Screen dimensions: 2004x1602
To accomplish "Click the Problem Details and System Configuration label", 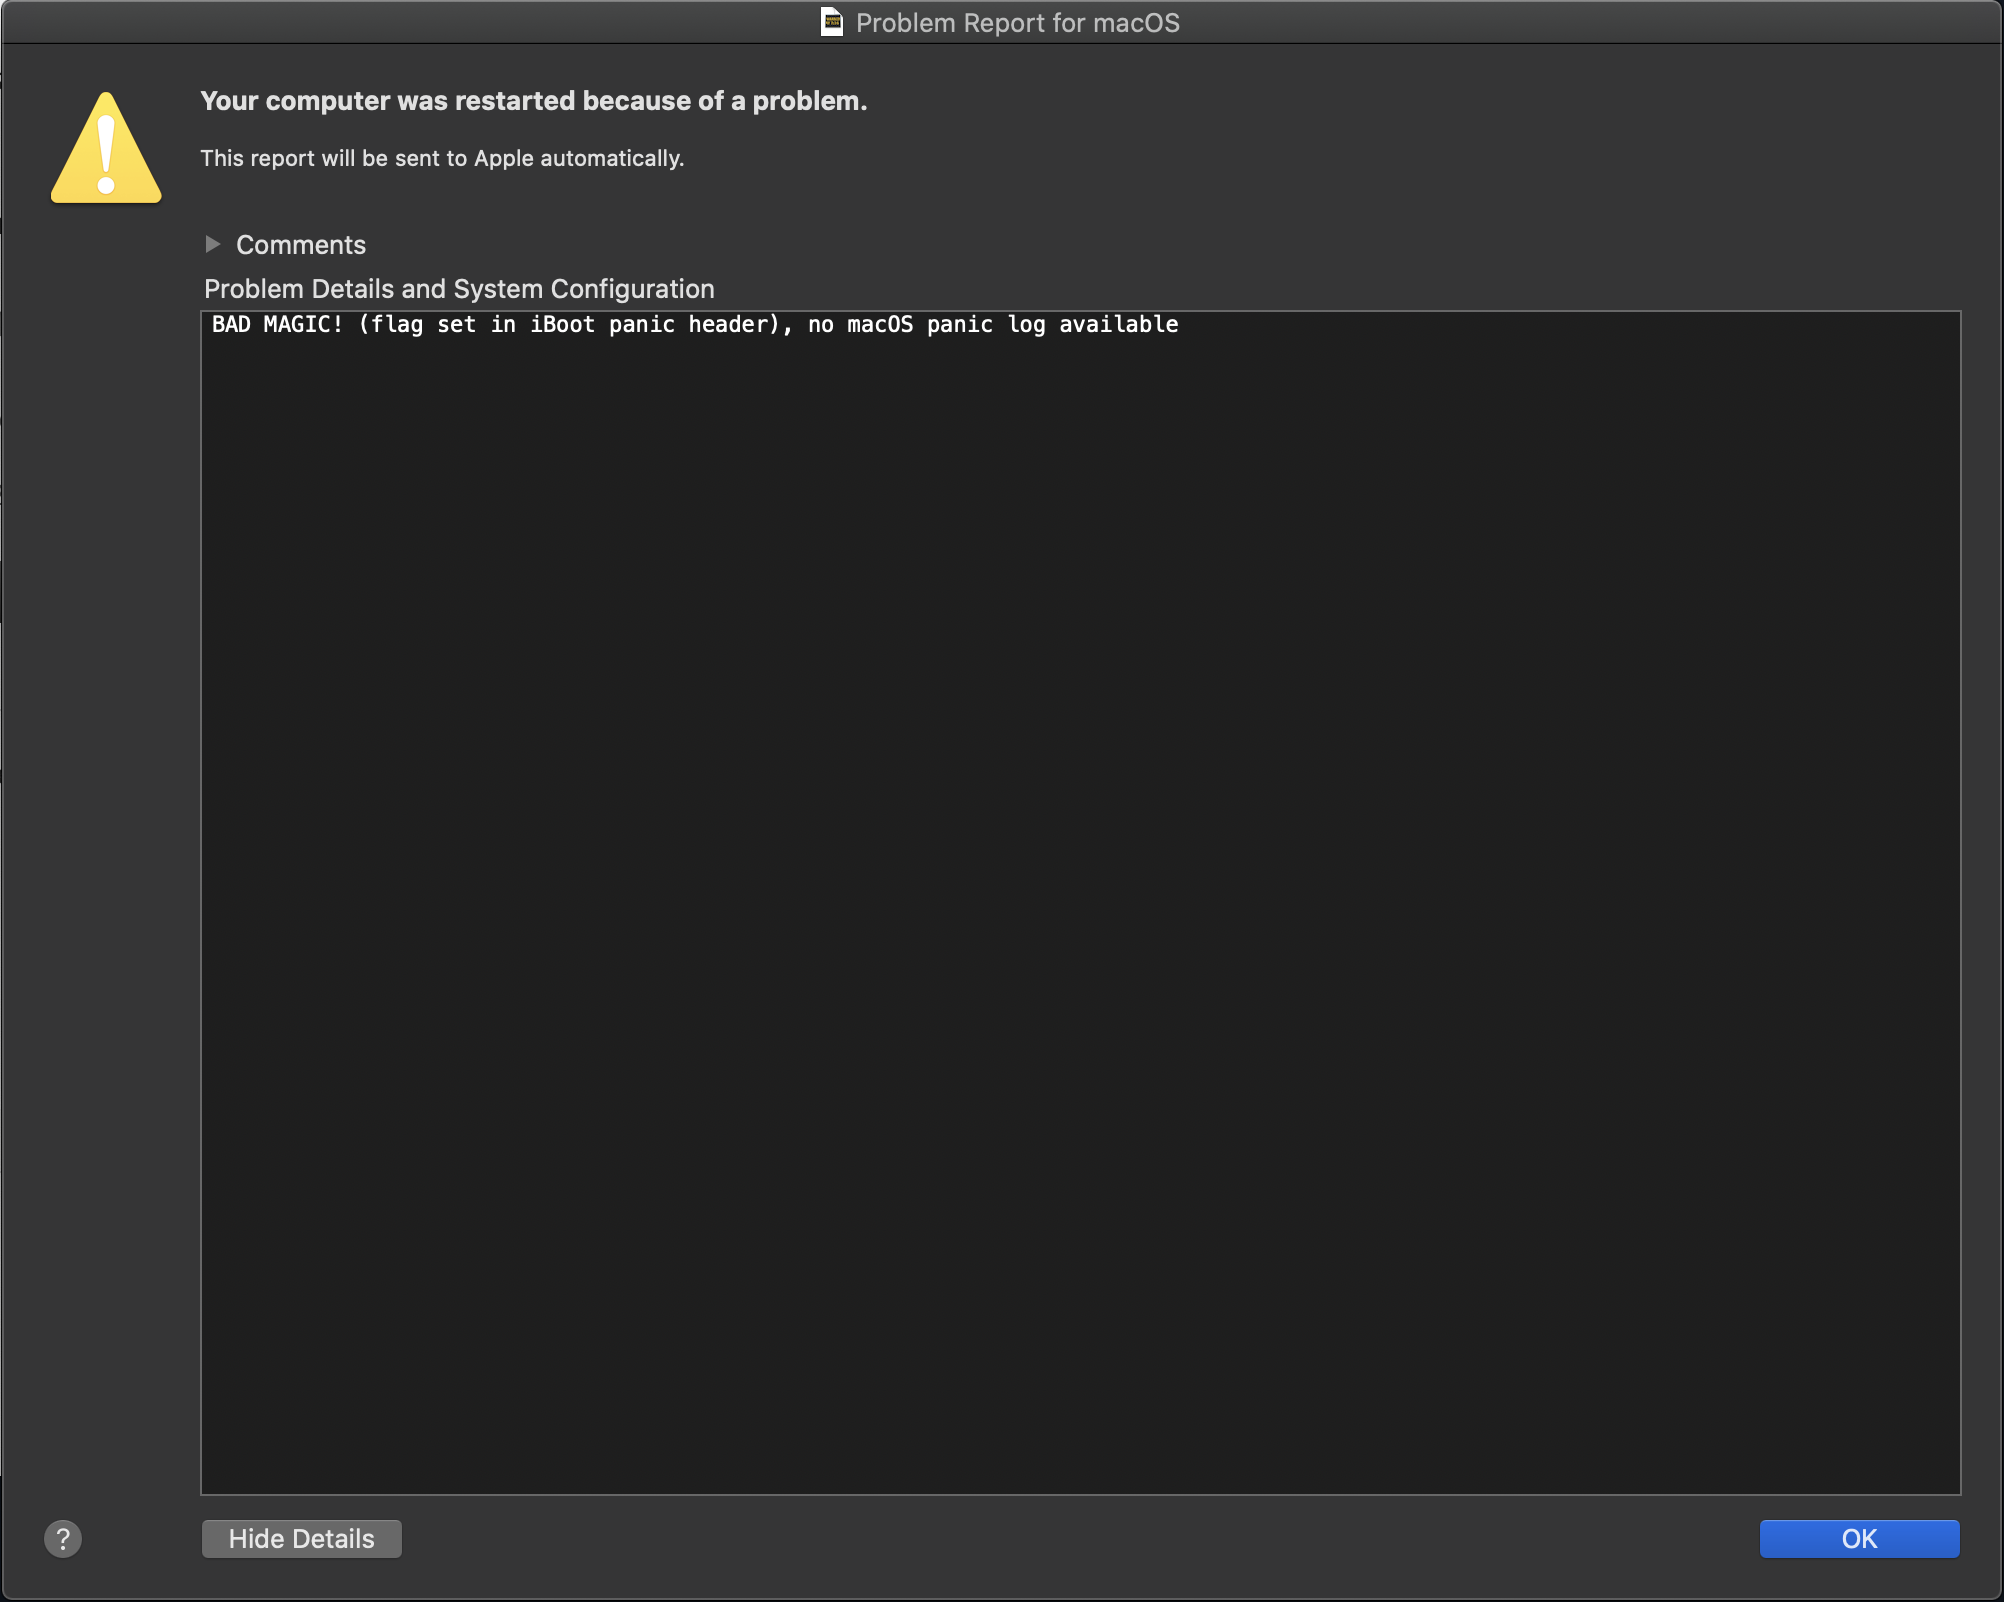I will tap(459, 289).
